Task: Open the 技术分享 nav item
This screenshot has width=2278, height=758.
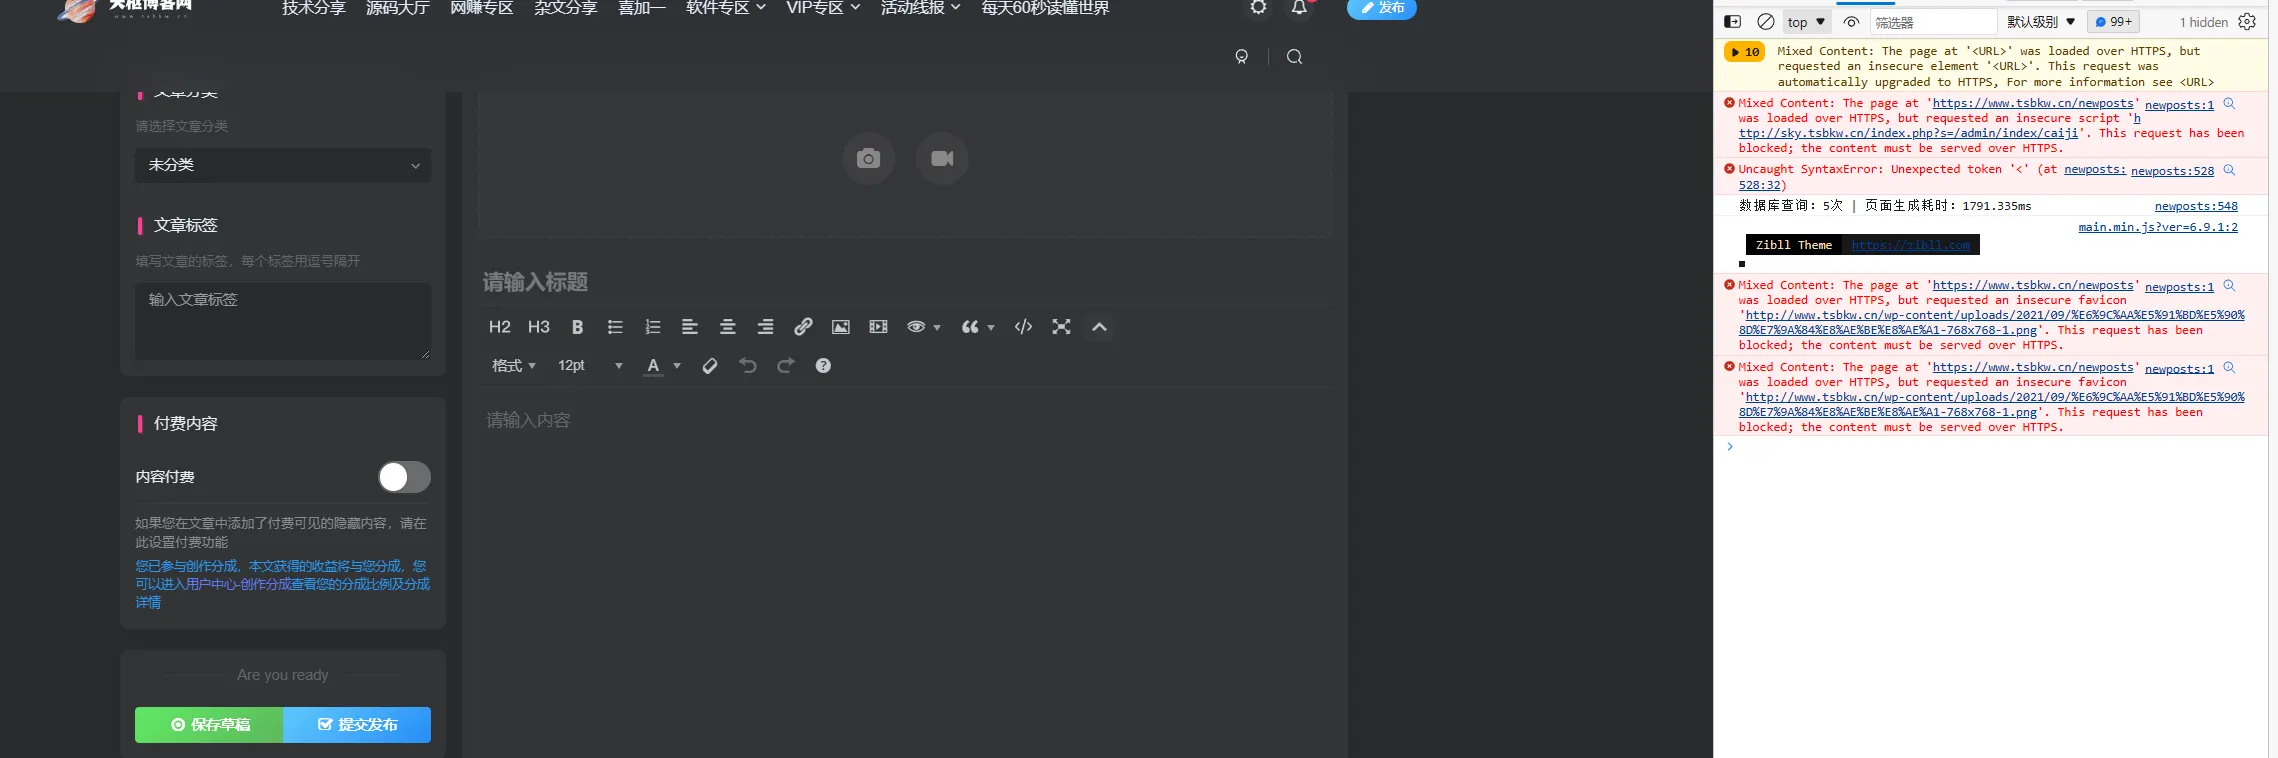Action: coord(314,8)
